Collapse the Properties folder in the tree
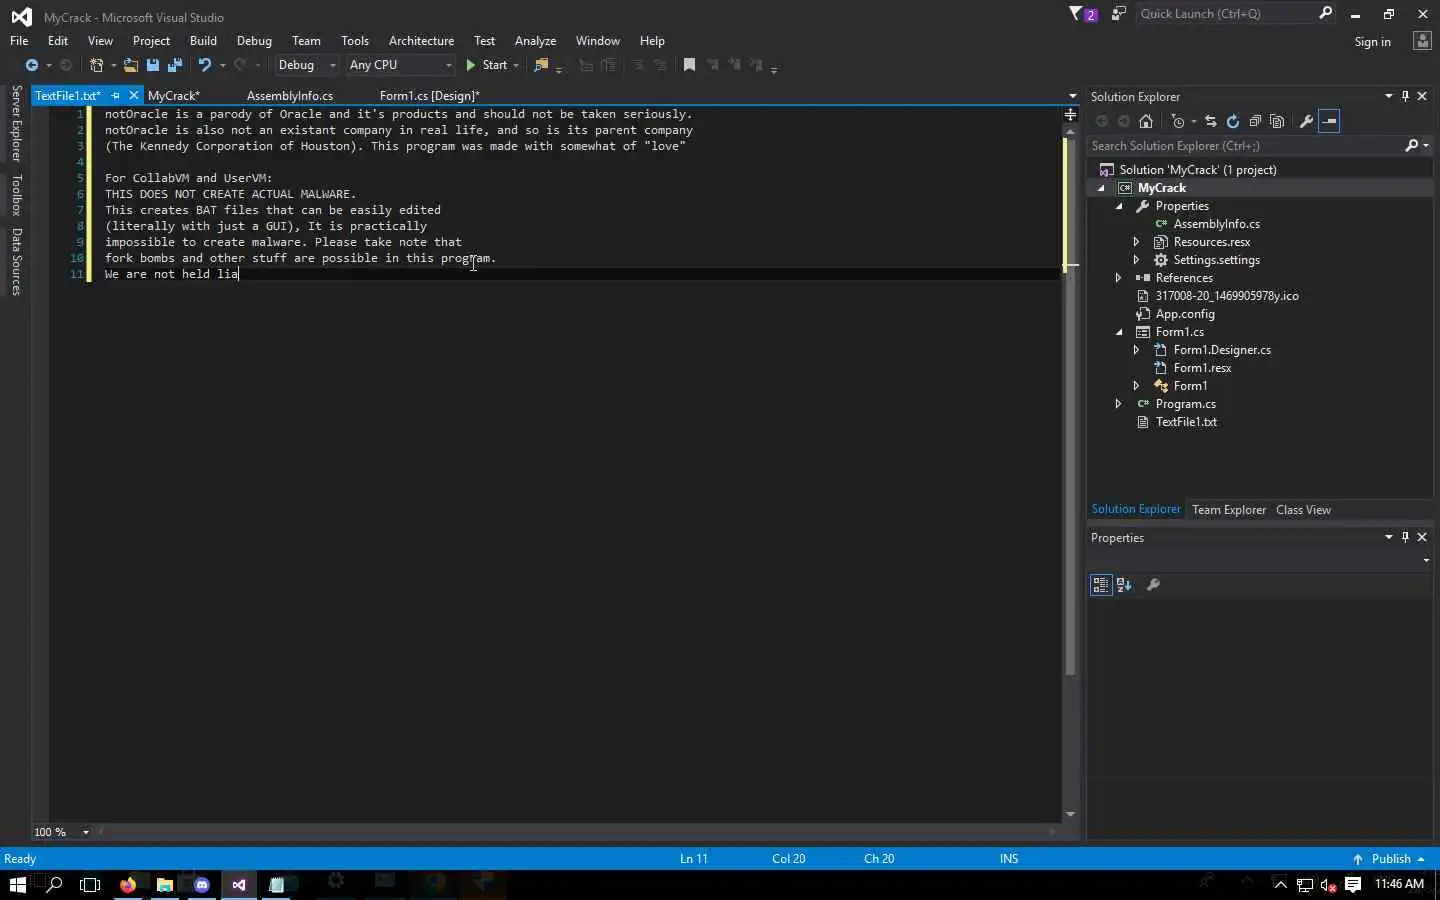1440x900 pixels. 1119,206
